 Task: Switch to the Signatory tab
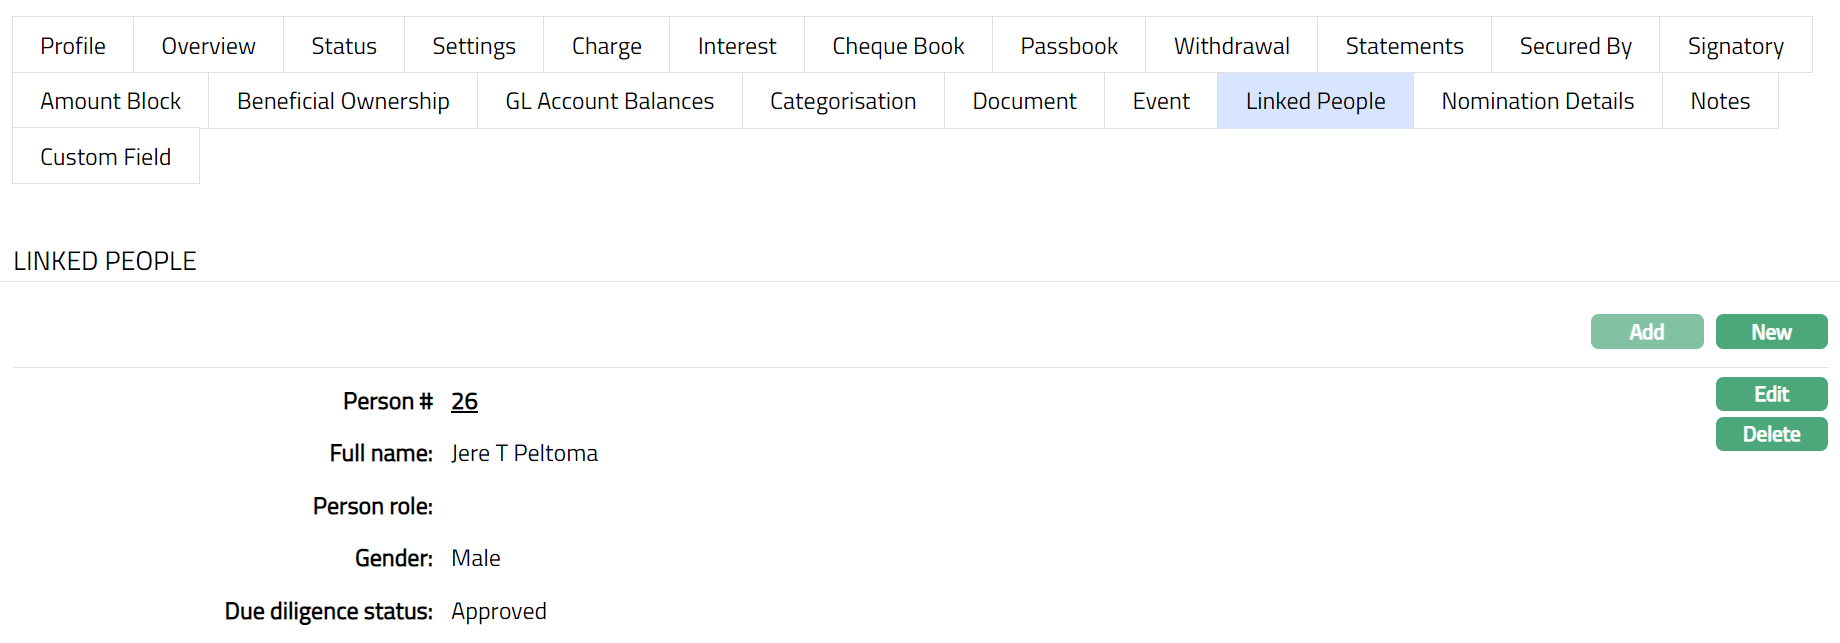[x=1735, y=46]
